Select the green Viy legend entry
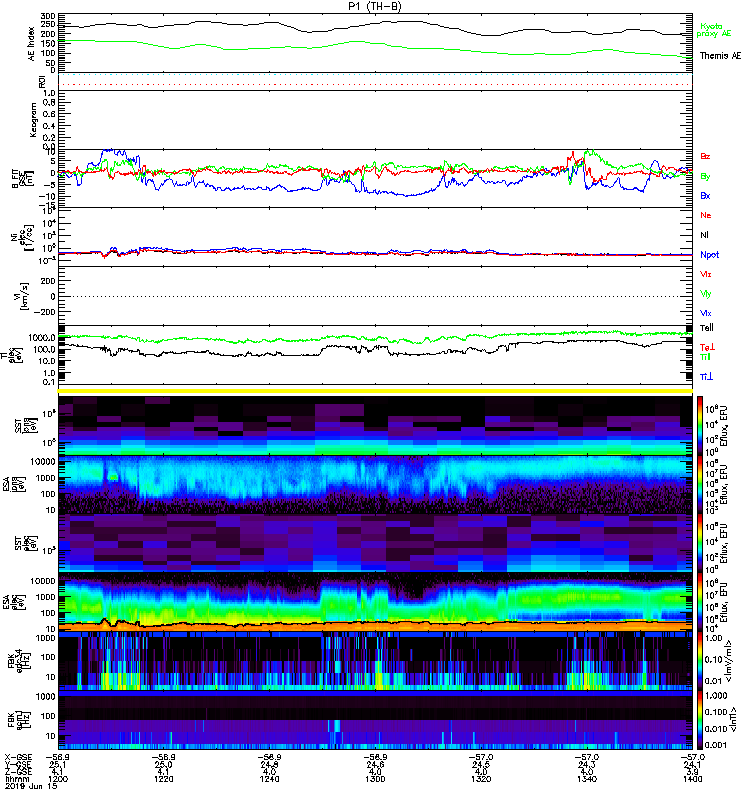Viewport: 750px width, 800px height. click(705, 294)
